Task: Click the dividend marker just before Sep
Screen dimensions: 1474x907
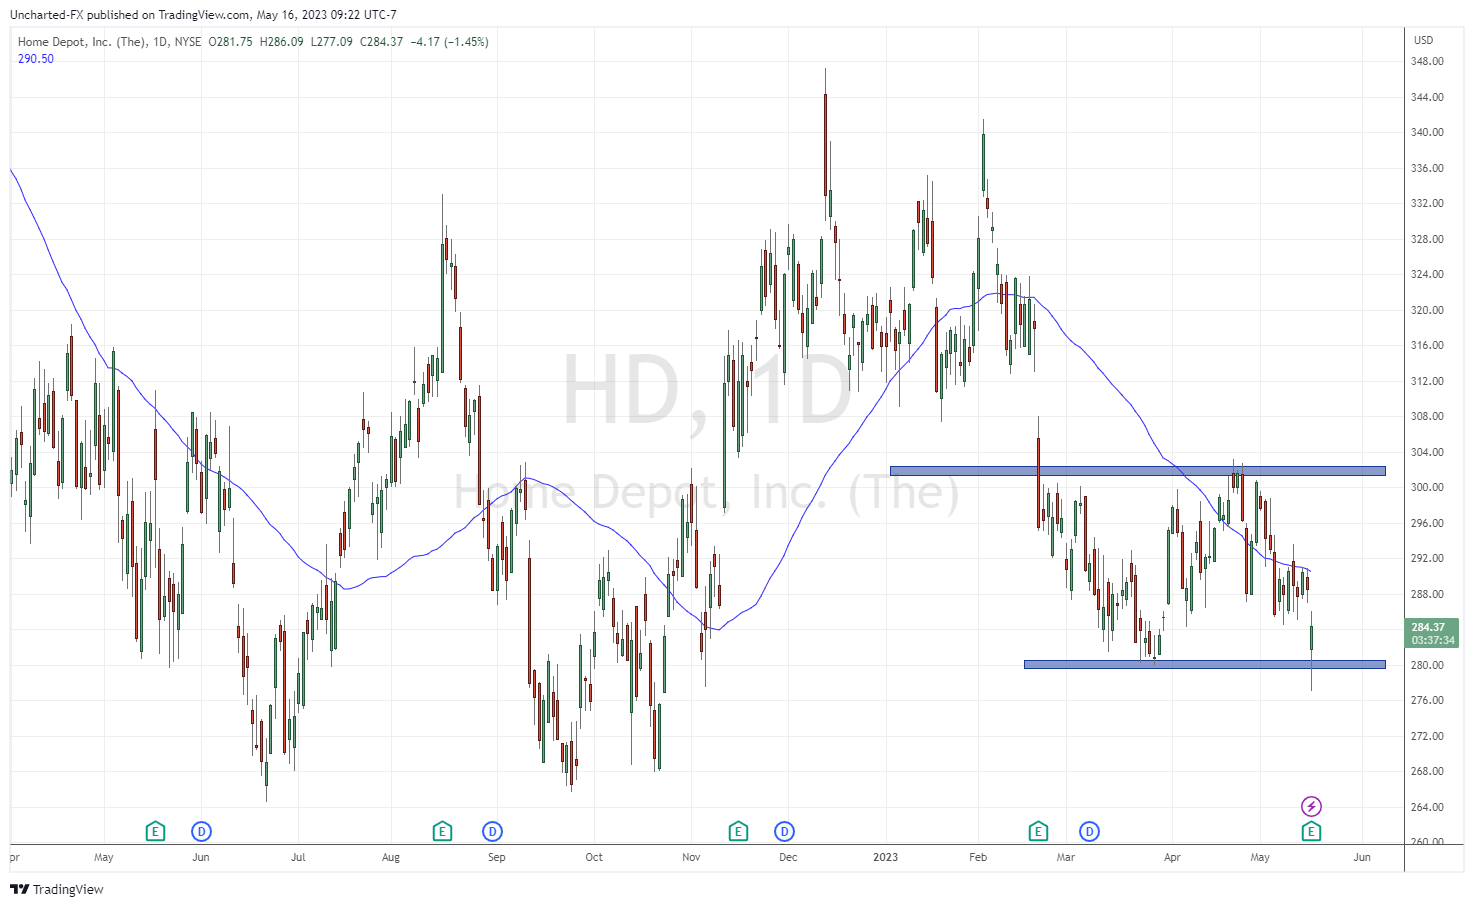Action: click(x=492, y=831)
